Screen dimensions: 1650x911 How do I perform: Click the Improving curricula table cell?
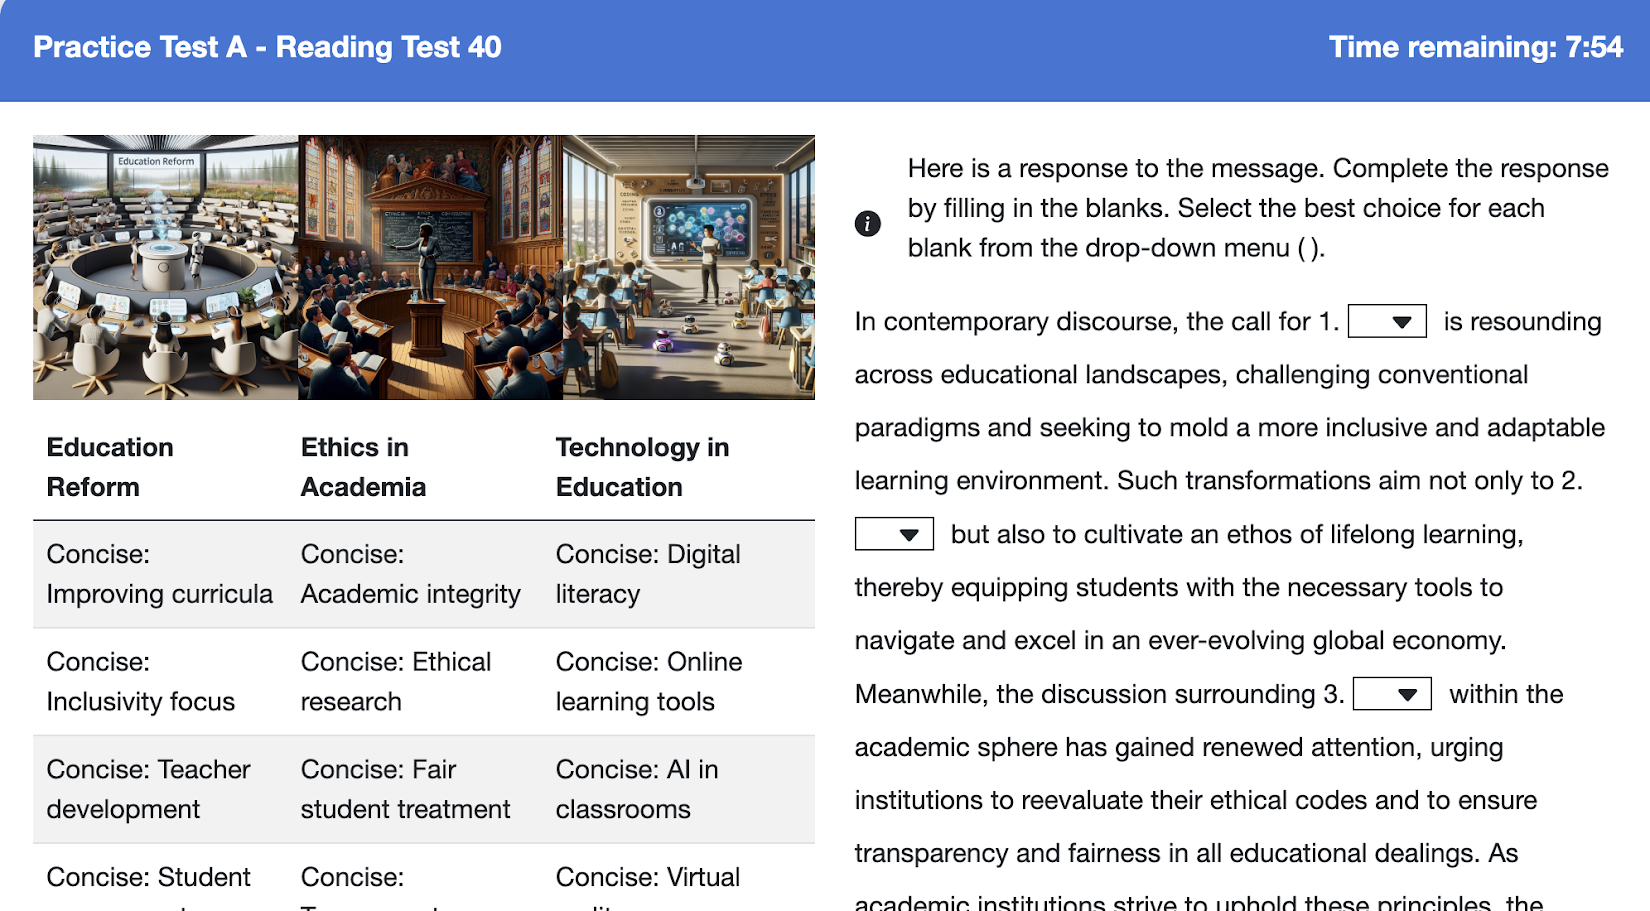(160, 574)
